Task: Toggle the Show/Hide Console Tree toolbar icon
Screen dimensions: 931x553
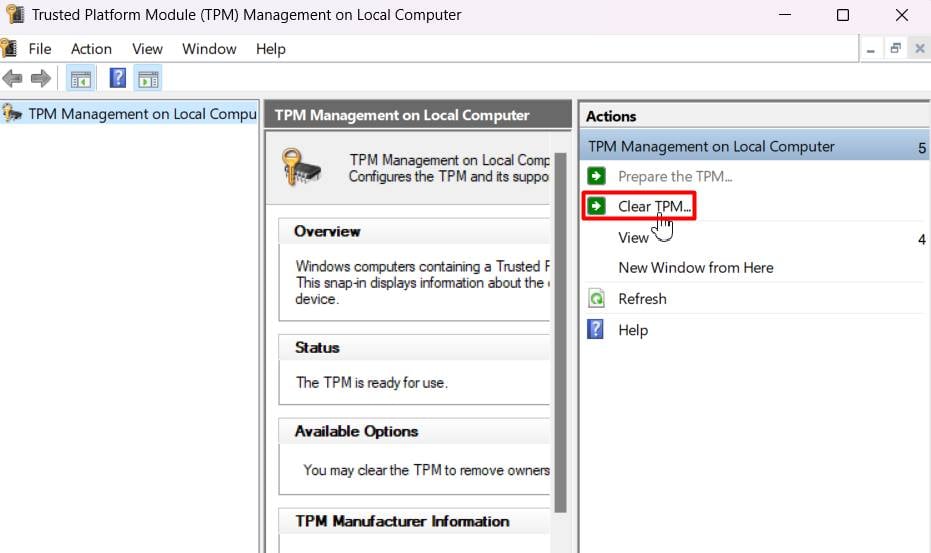Action: point(81,78)
